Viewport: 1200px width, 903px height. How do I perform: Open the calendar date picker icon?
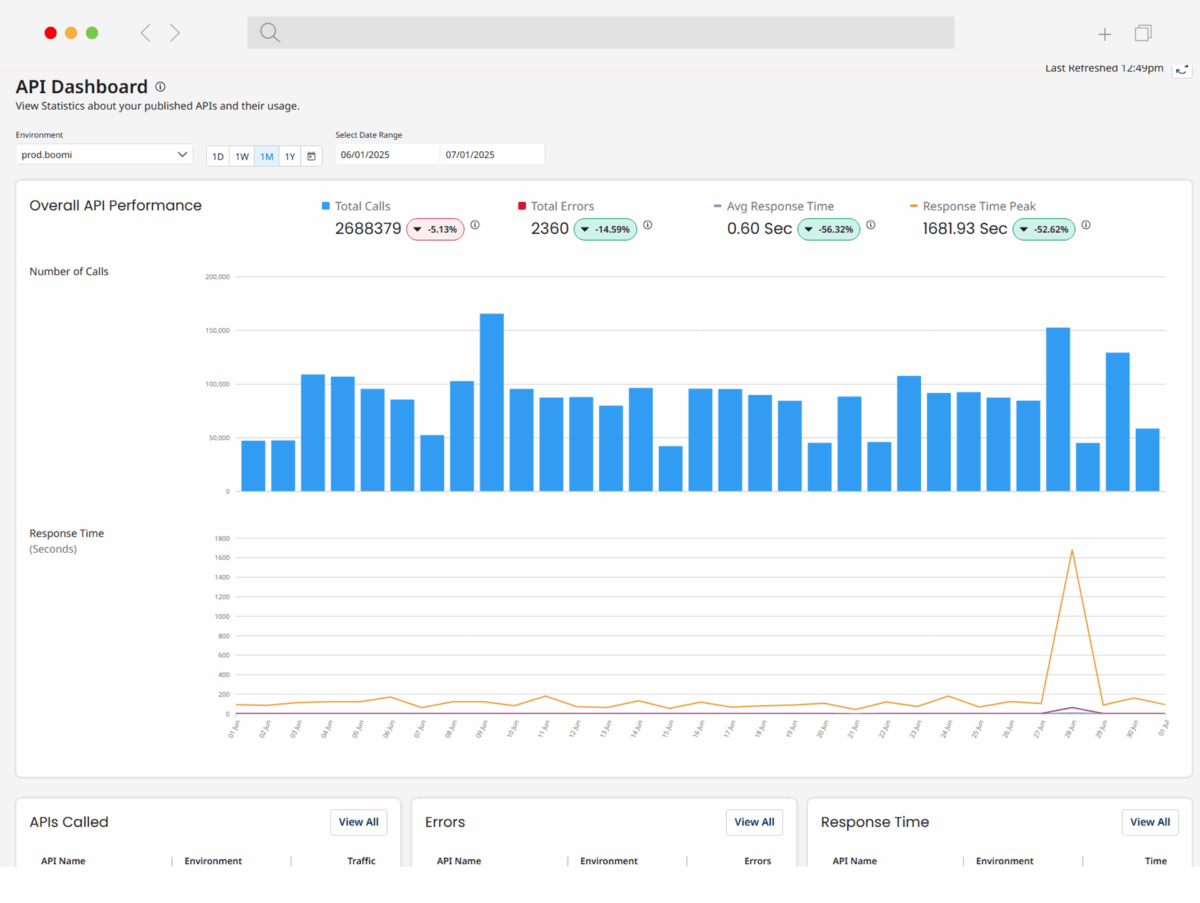312,156
